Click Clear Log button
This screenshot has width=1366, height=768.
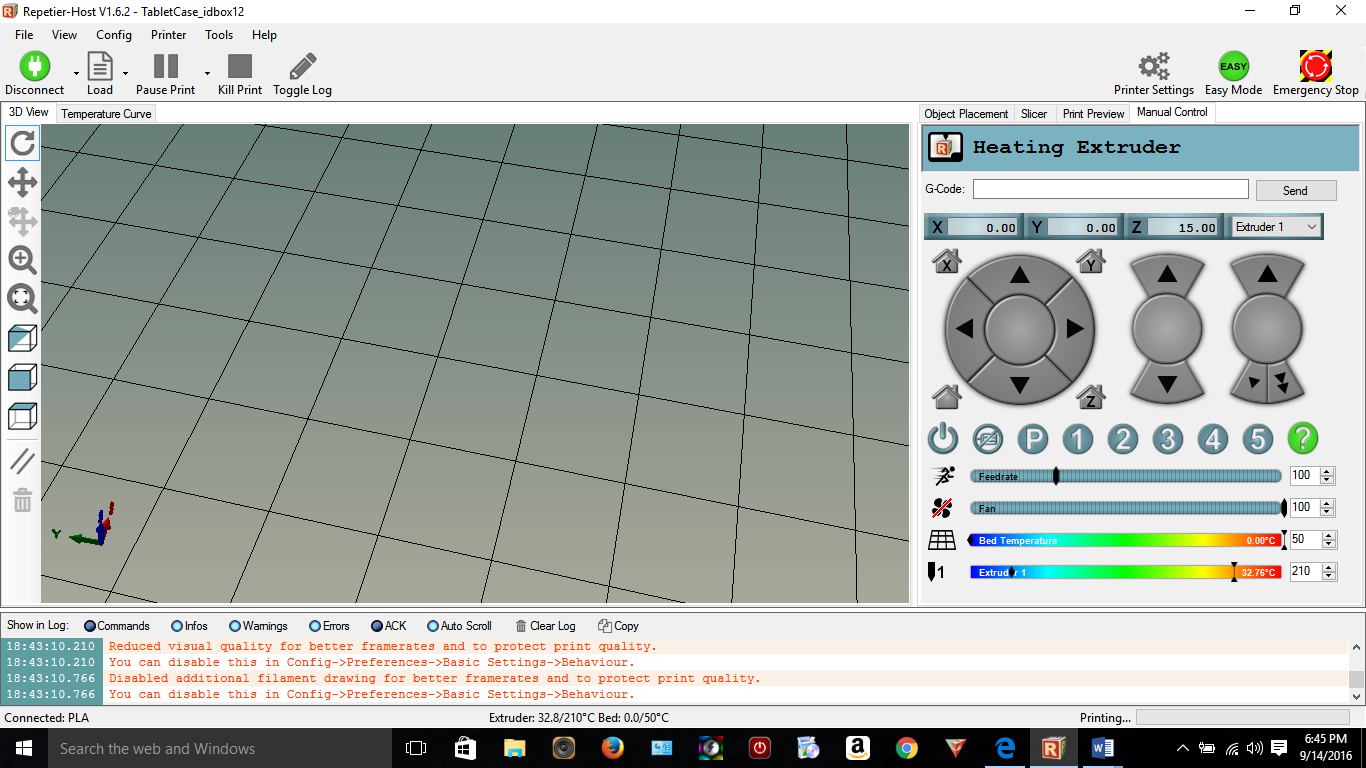(x=545, y=626)
